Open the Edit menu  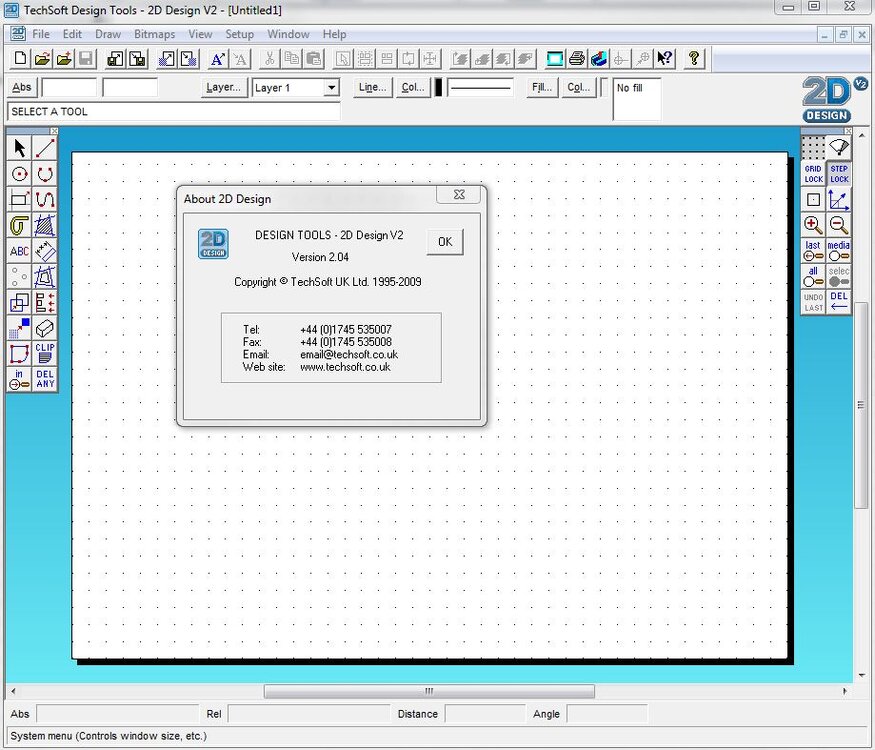pyautogui.click(x=72, y=35)
